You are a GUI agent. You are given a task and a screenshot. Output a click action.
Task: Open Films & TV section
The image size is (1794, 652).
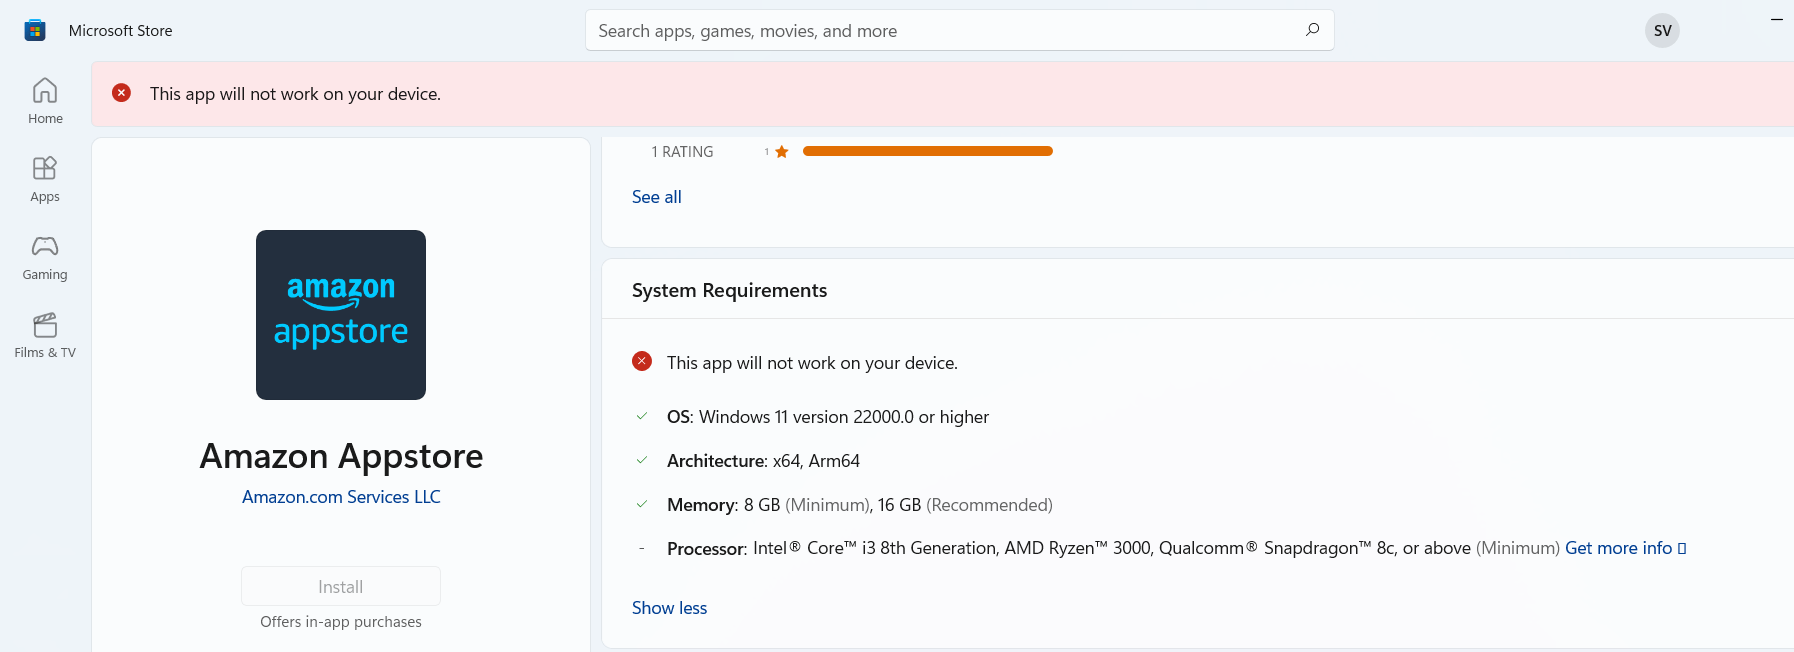pos(45,335)
